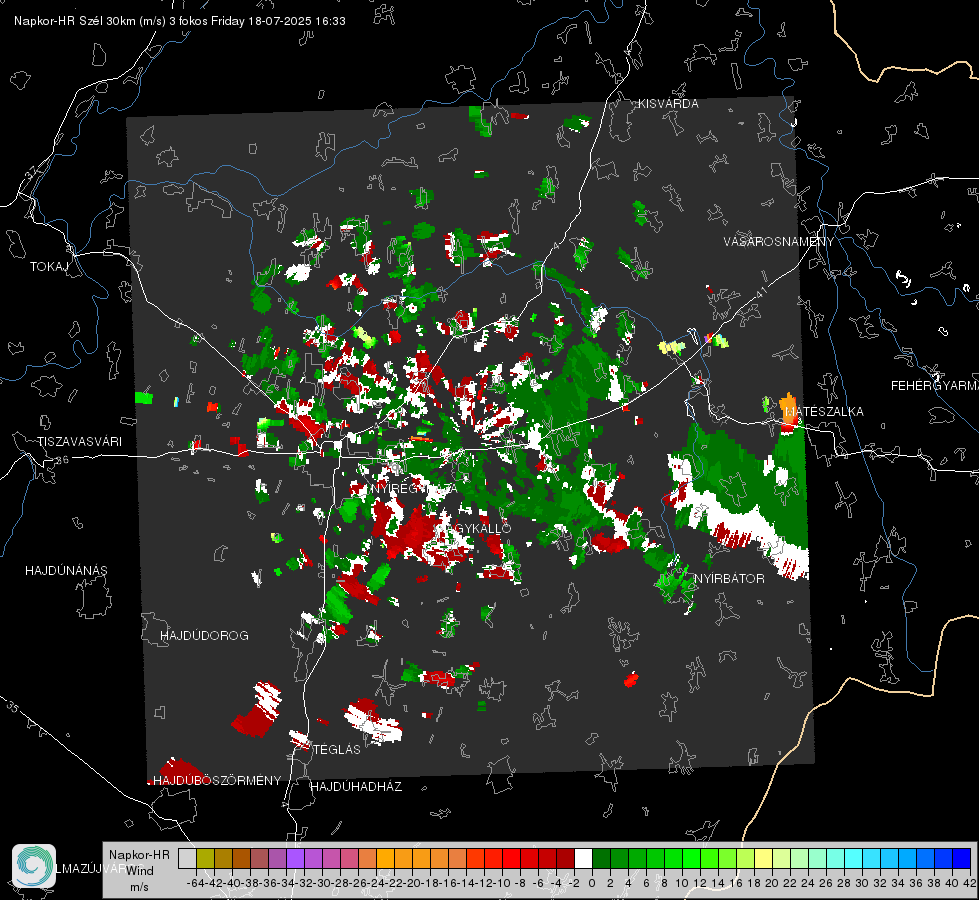Image resolution: width=979 pixels, height=900 pixels.
Task: Click the swirl logo icon at bottom left
Action: [34, 866]
